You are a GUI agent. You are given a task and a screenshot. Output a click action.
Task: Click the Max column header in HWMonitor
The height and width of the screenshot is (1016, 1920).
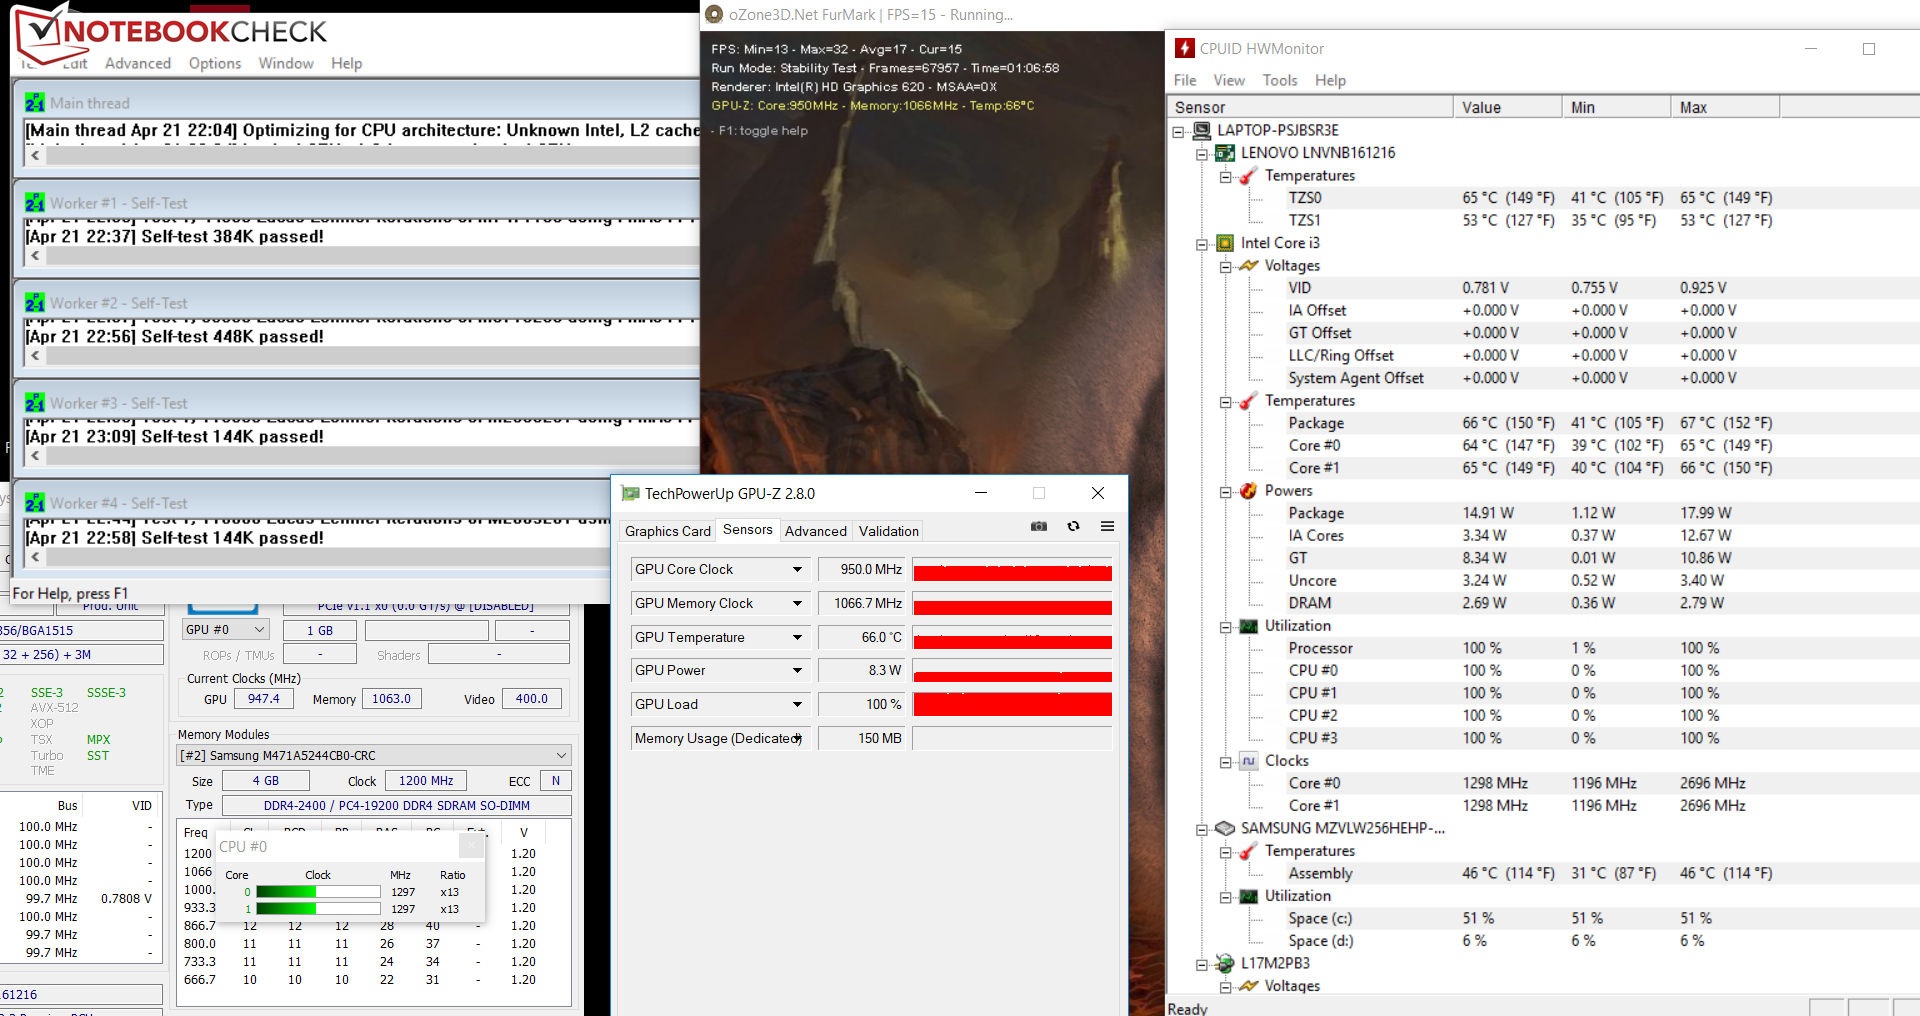pos(1725,107)
